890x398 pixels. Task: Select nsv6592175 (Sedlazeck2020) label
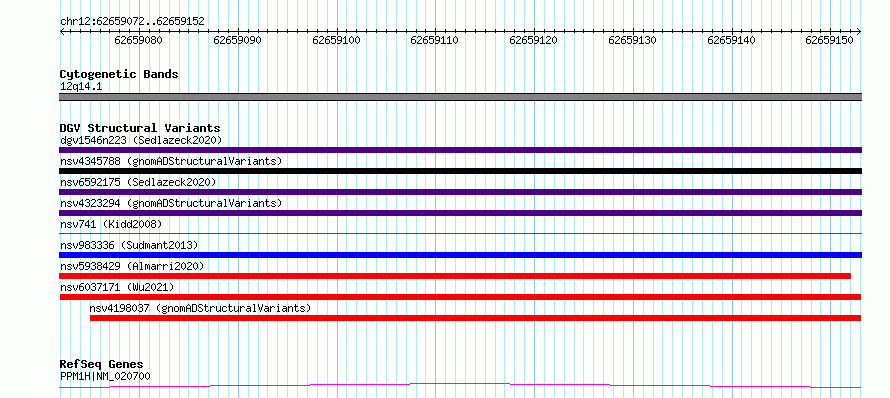click(138, 182)
